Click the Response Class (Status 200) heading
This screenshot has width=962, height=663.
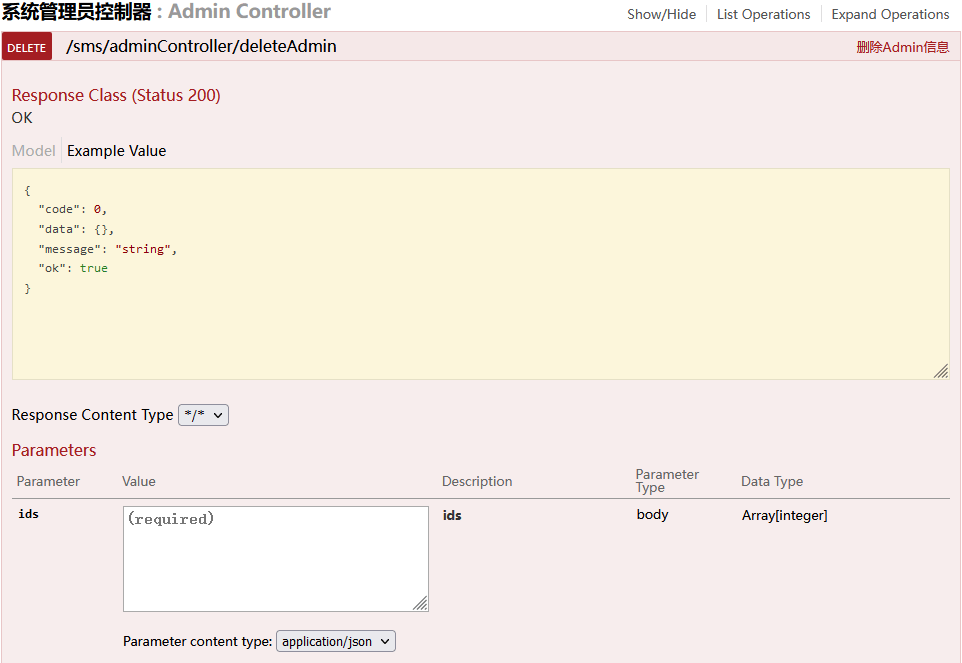pos(116,96)
